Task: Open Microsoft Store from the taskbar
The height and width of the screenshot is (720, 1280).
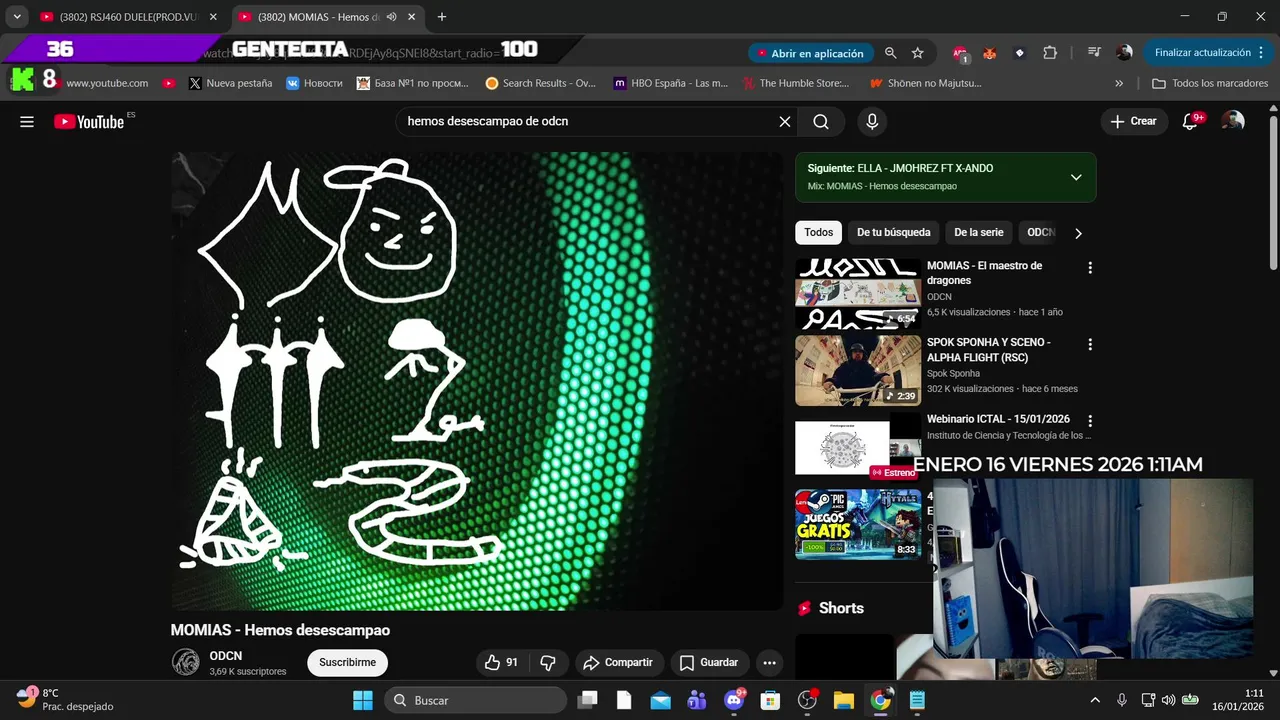Action: [770, 700]
